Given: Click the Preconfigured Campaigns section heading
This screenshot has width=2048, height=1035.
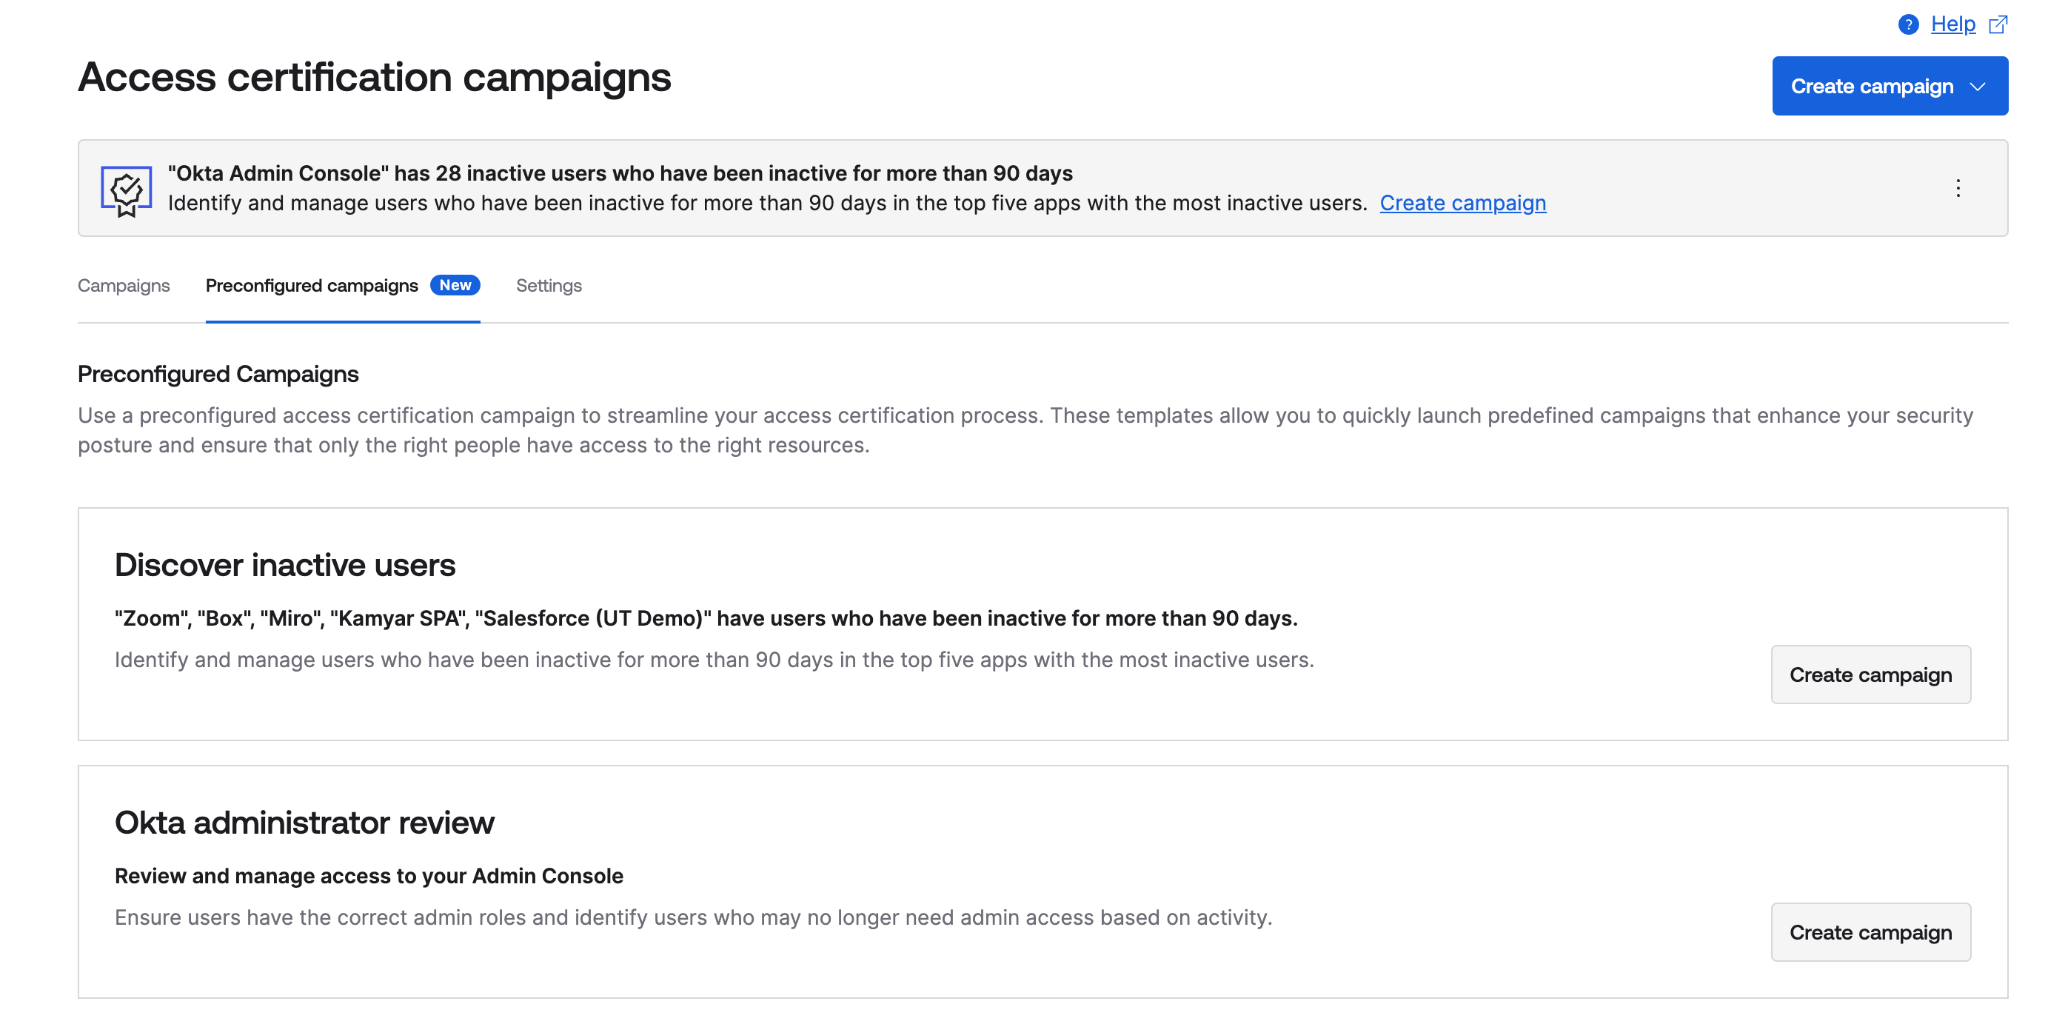Looking at the screenshot, I should (218, 375).
